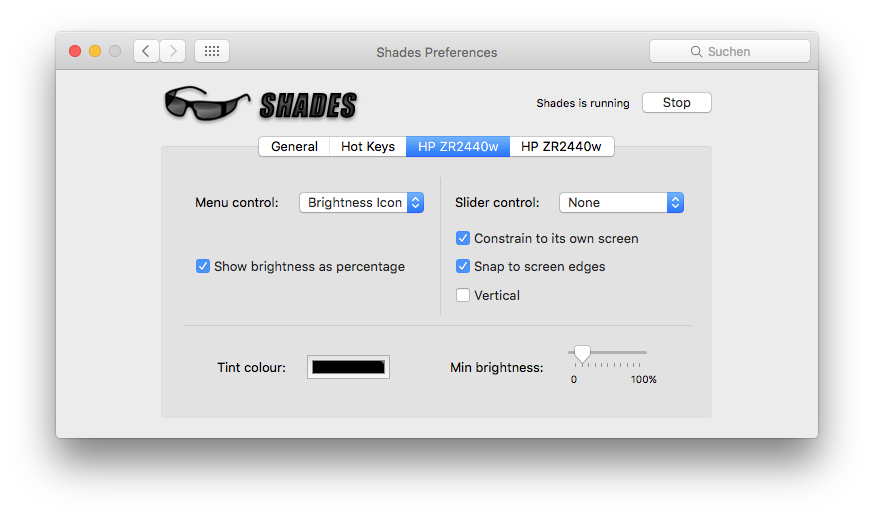Open the black Tint colour swatch

[x=348, y=367]
